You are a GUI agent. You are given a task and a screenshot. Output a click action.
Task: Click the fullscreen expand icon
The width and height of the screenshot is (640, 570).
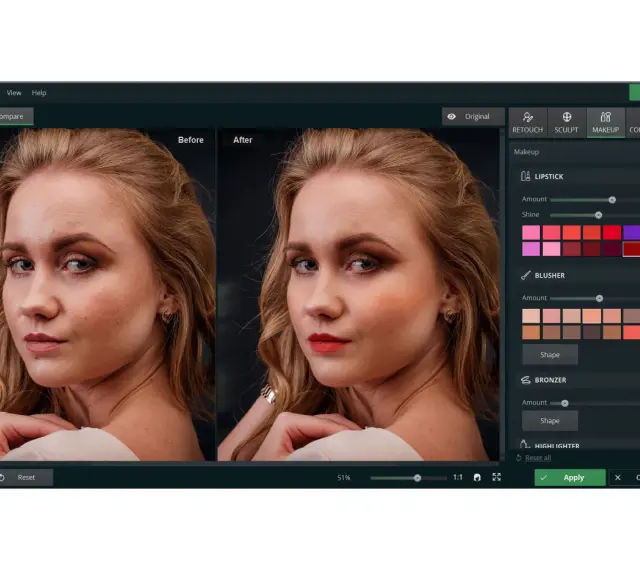tap(496, 477)
